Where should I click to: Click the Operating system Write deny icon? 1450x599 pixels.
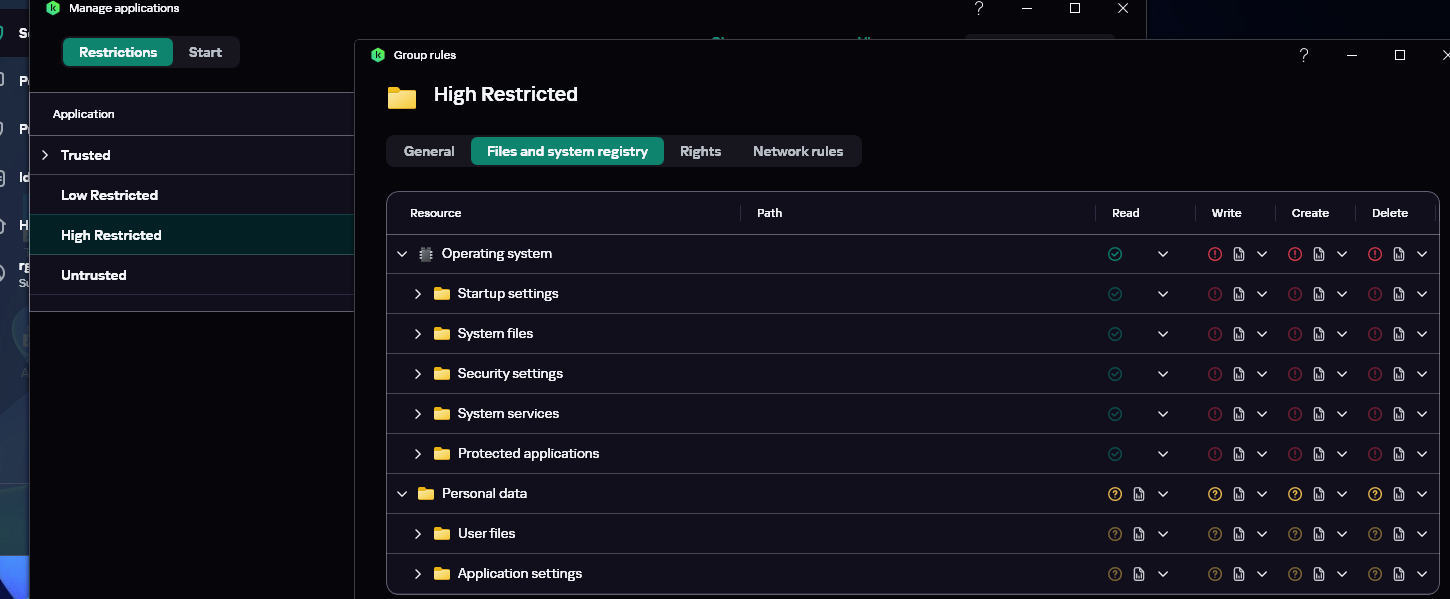click(1215, 254)
